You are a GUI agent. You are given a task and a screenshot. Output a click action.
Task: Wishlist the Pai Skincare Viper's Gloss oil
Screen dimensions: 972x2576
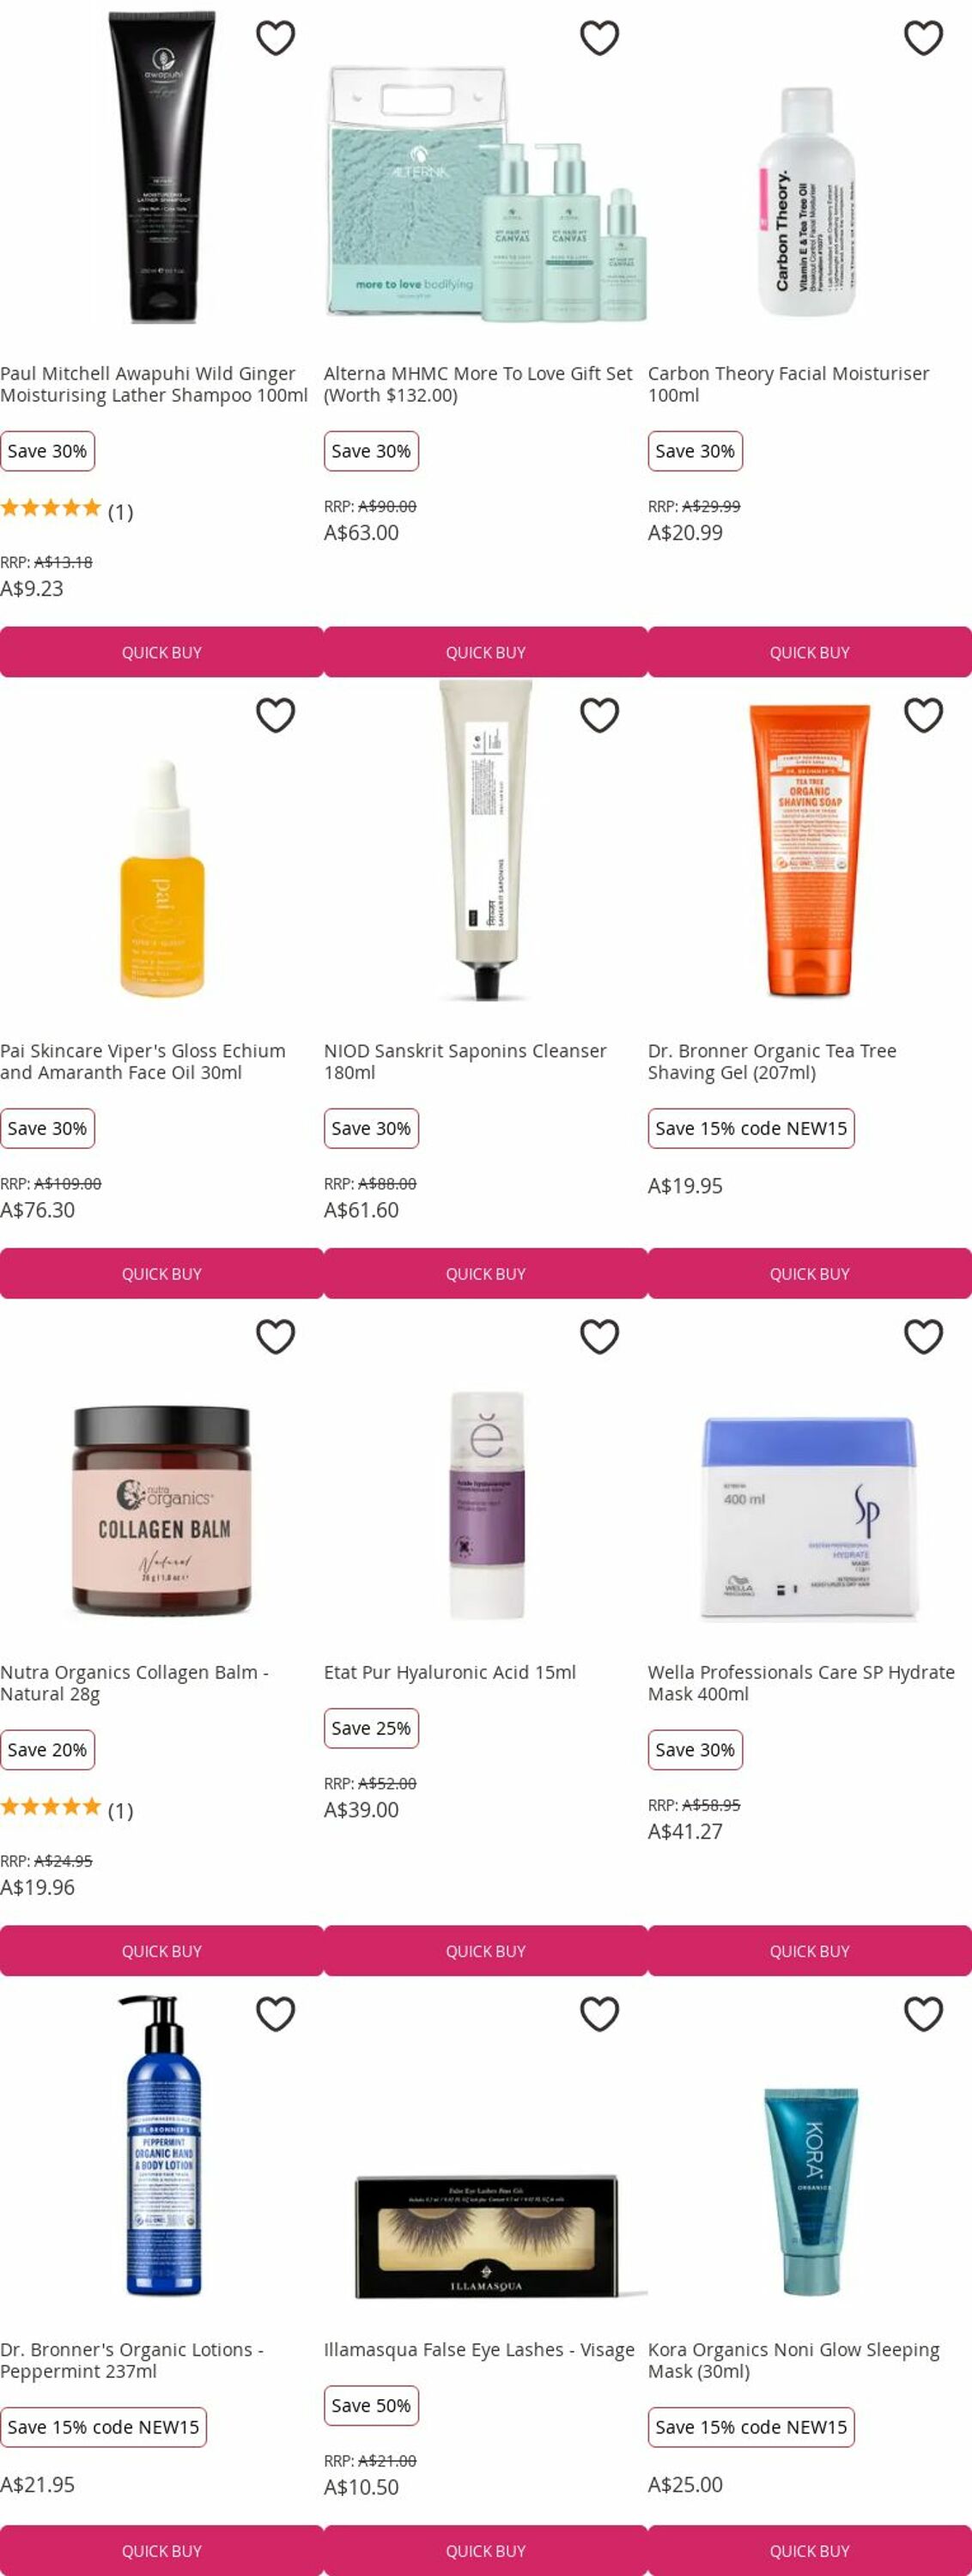pos(275,715)
